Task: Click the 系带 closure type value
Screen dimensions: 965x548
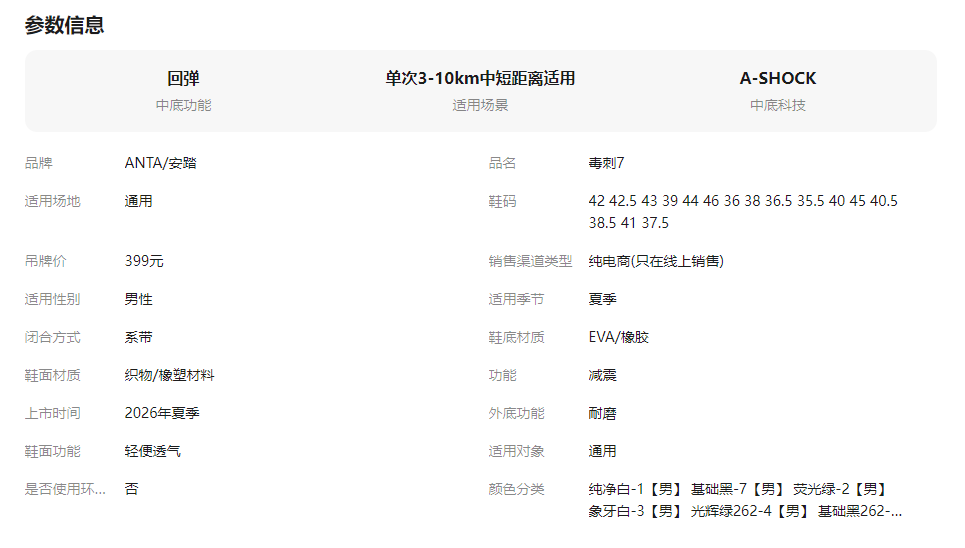Action: point(139,337)
